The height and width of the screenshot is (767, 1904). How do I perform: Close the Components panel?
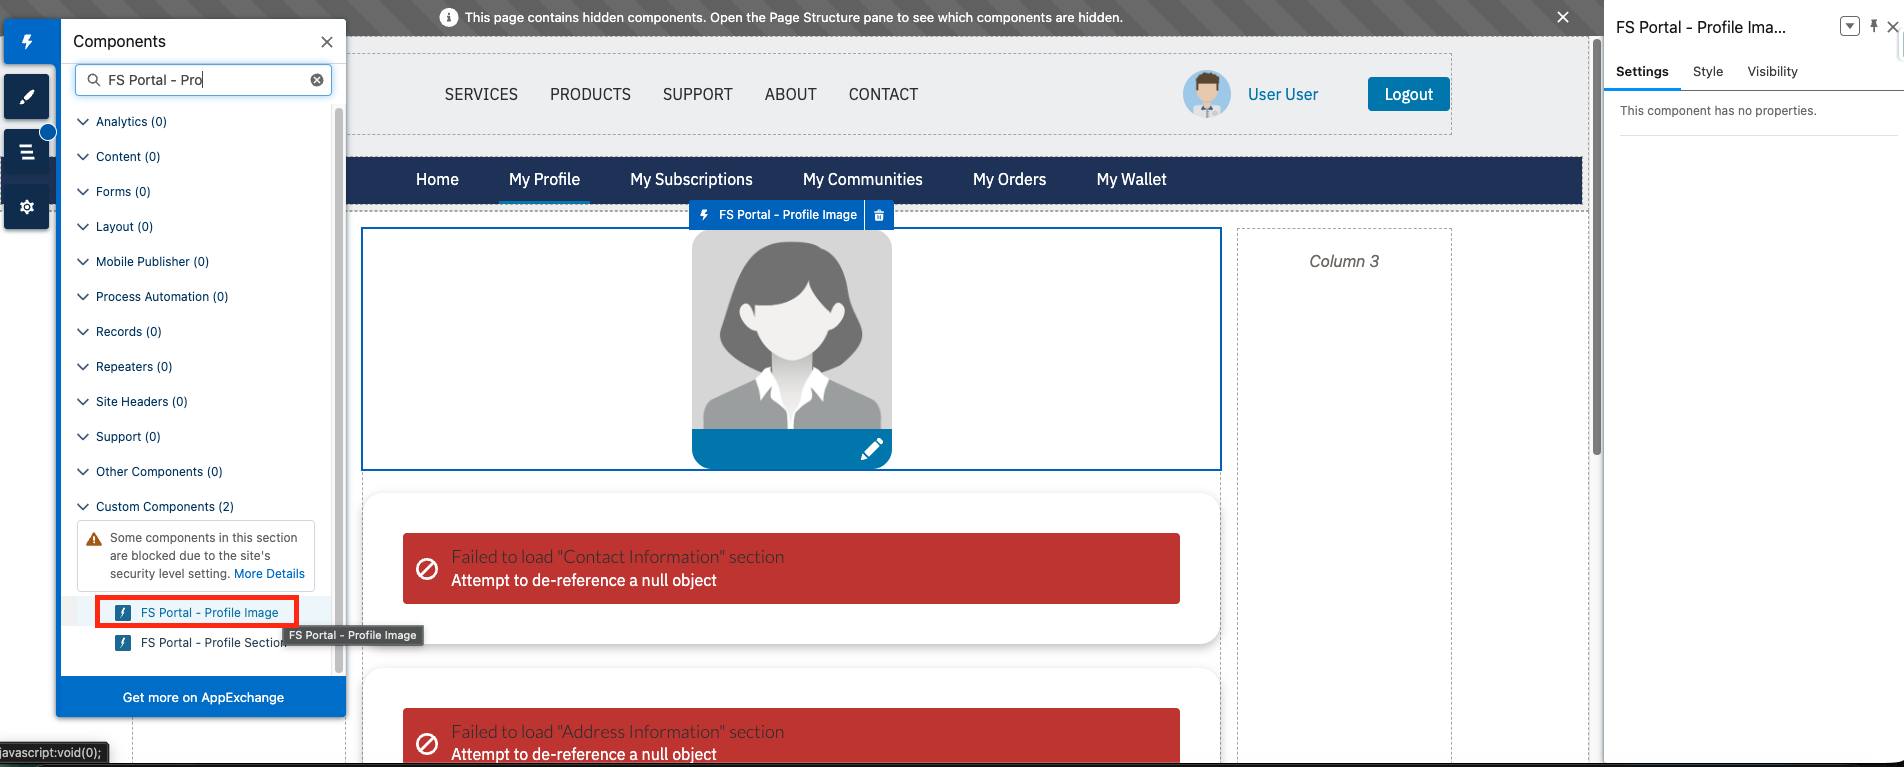(327, 42)
